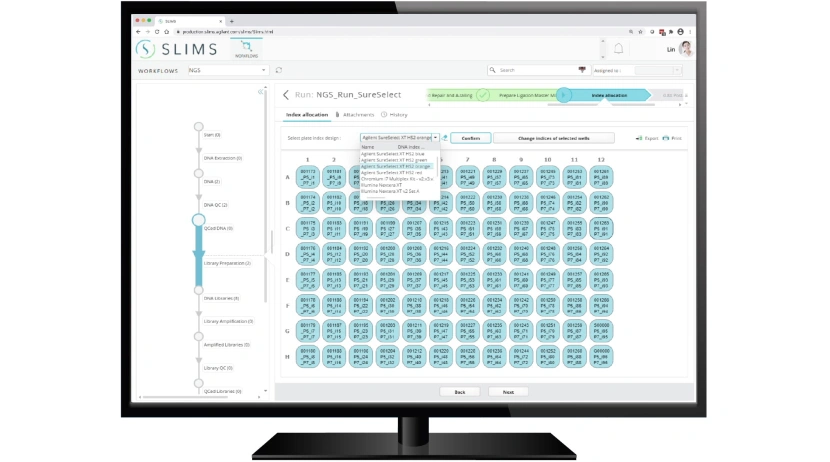Viewport: 830px width, 462px height.
Task: Open new browser tab with plus
Action: pyautogui.click(x=231, y=21)
